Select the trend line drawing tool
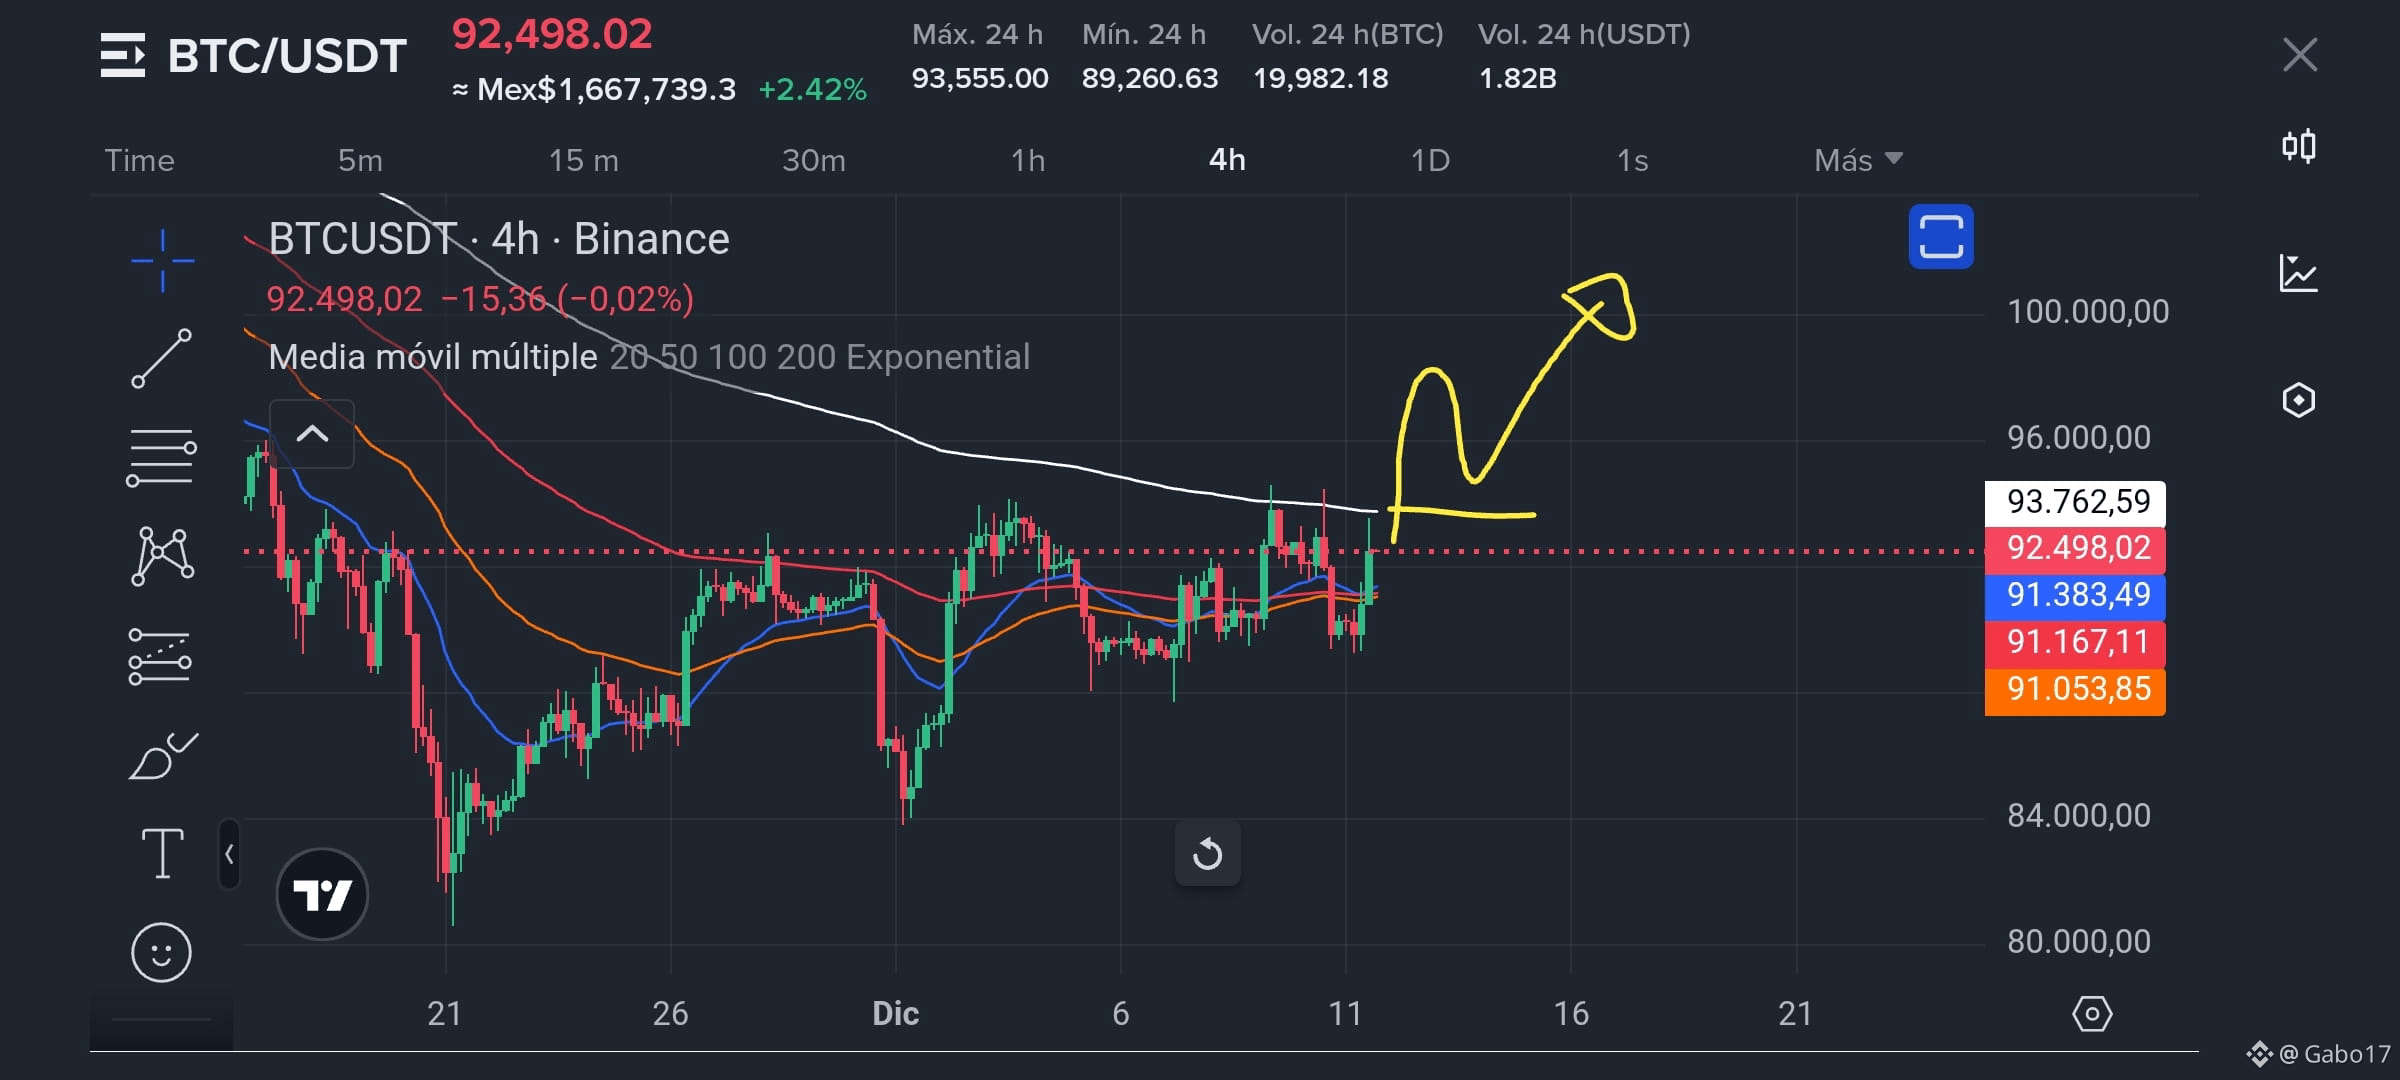This screenshot has width=2400, height=1080. [161, 358]
